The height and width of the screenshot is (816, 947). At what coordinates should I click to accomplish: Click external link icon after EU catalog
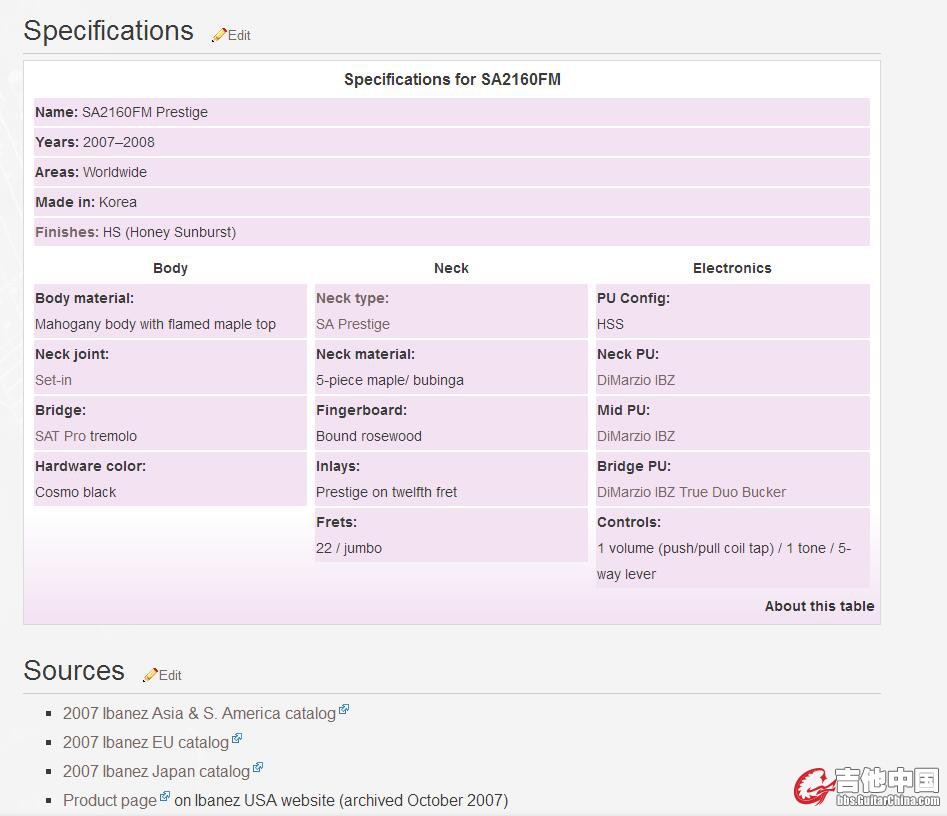pyautogui.click(x=237, y=738)
